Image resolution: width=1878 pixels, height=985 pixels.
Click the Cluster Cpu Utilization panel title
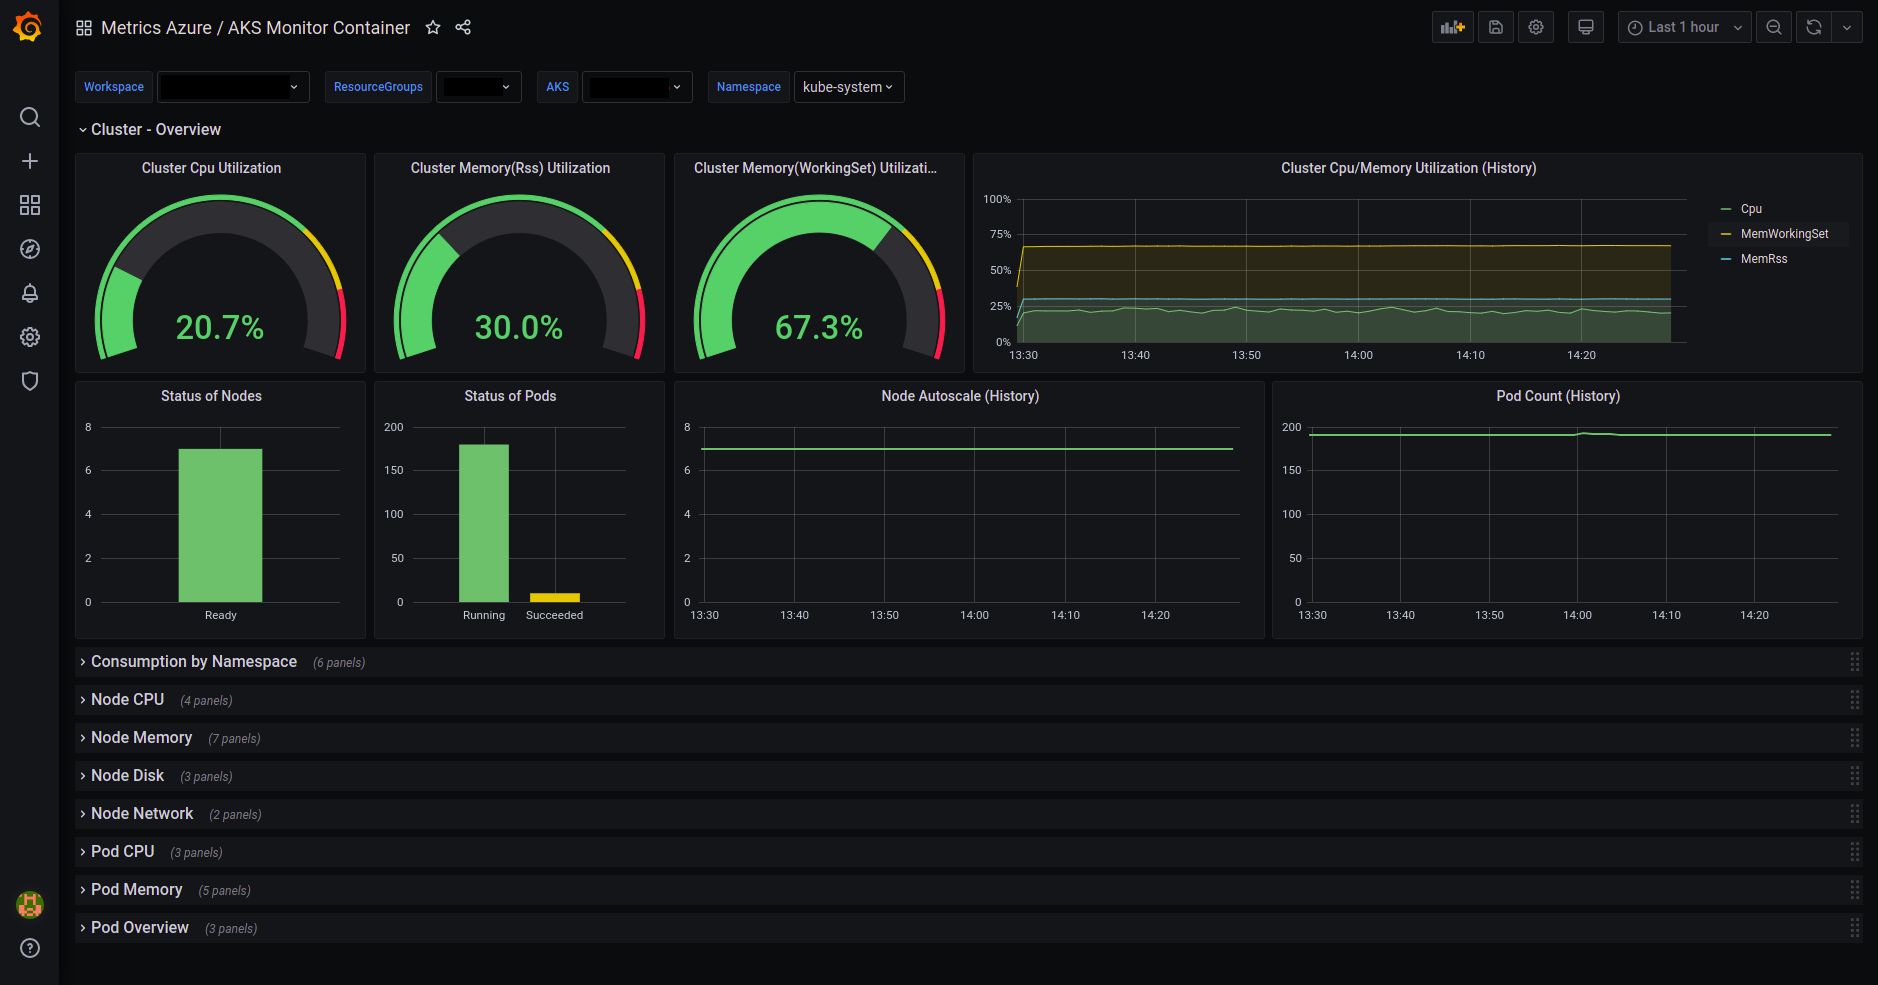coord(211,168)
